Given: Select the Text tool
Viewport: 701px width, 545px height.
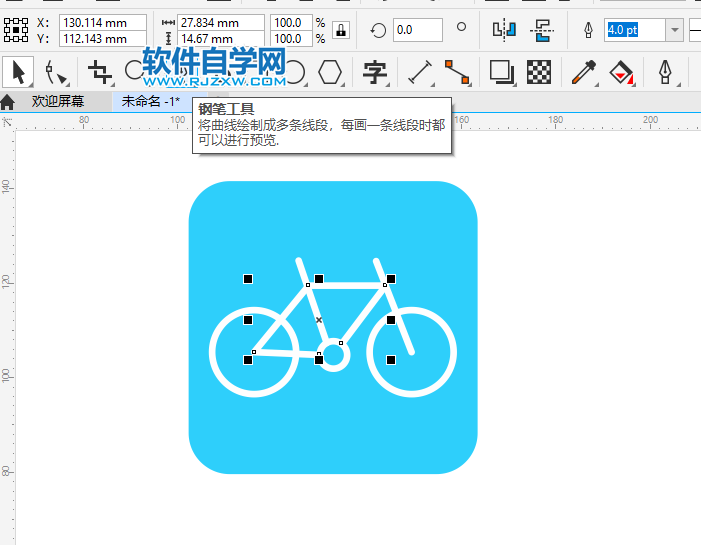Looking at the screenshot, I should click(375, 72).
